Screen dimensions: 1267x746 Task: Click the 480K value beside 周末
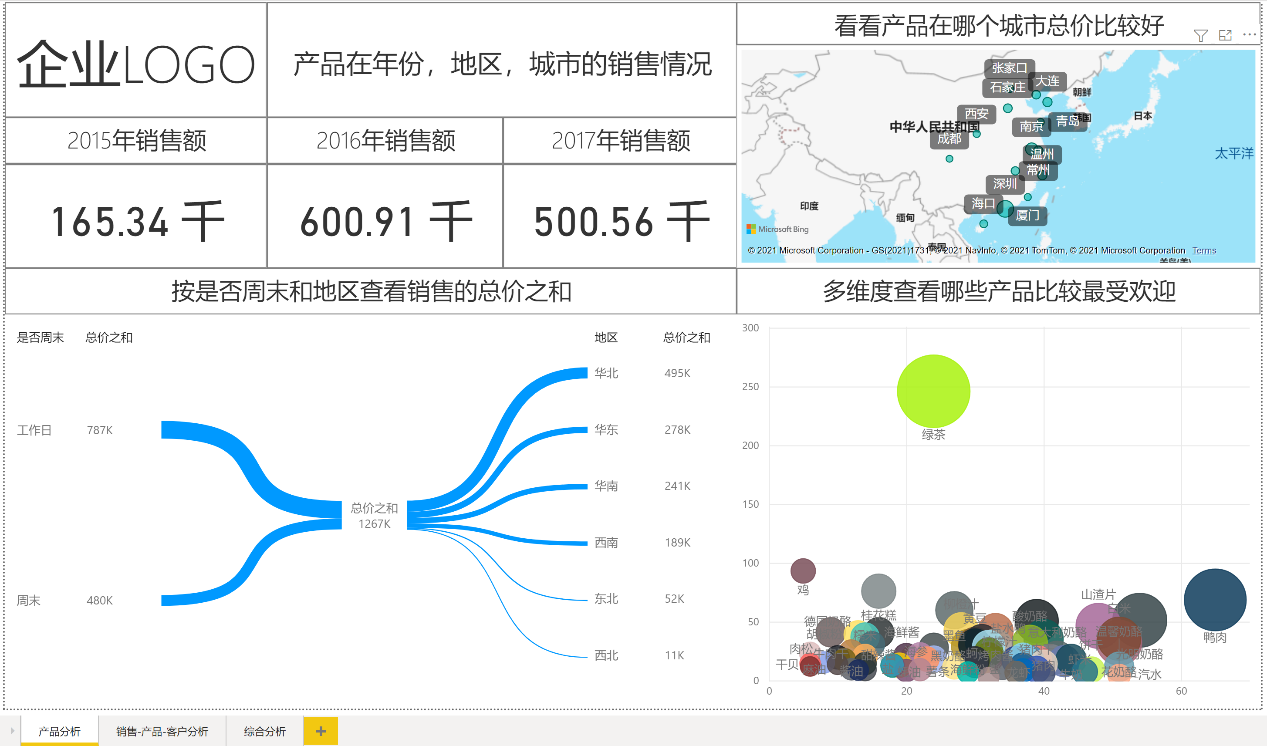click(x=100, y=601)
